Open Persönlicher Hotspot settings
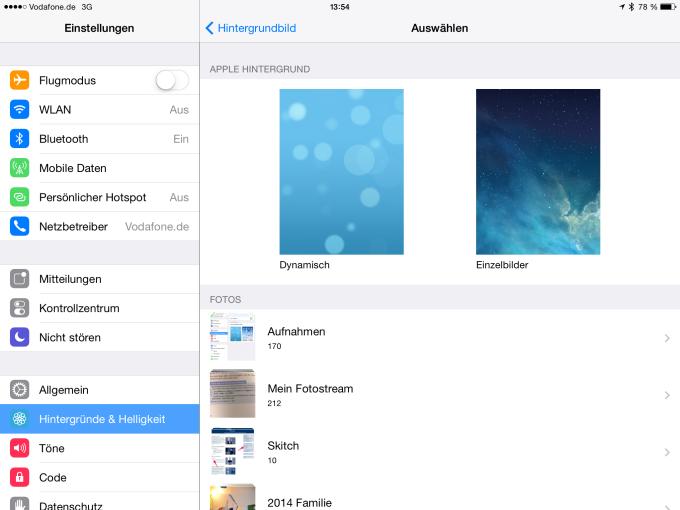 100,197
